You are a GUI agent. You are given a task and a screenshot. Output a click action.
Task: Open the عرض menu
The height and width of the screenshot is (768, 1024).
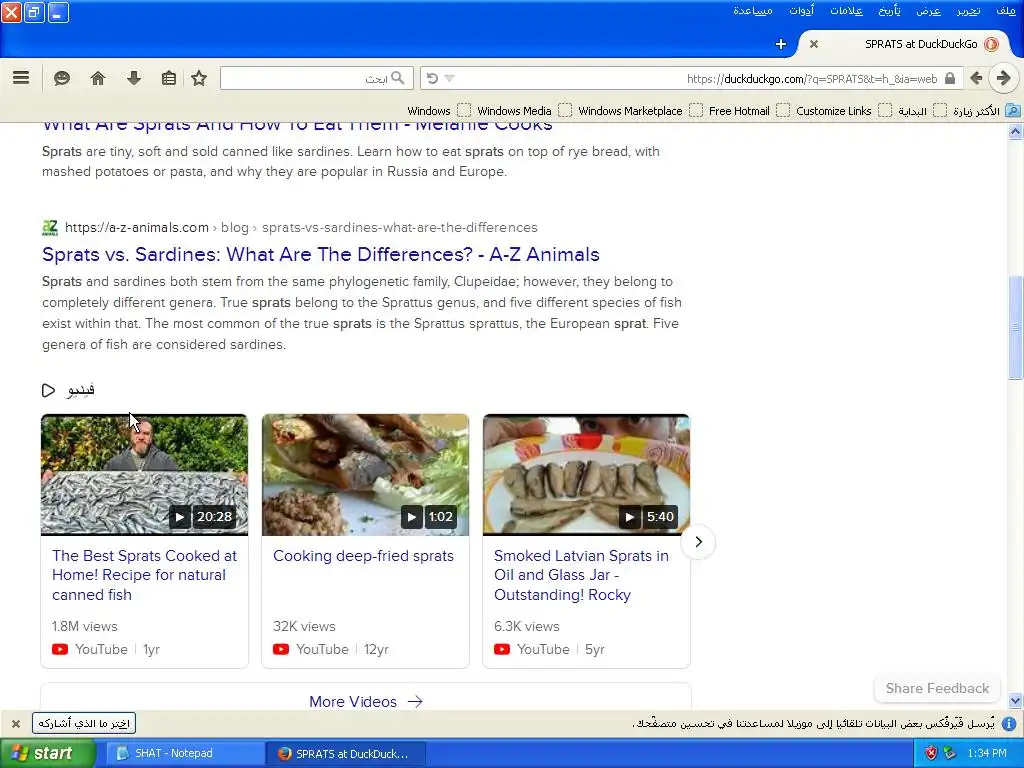tap(928, 11)
